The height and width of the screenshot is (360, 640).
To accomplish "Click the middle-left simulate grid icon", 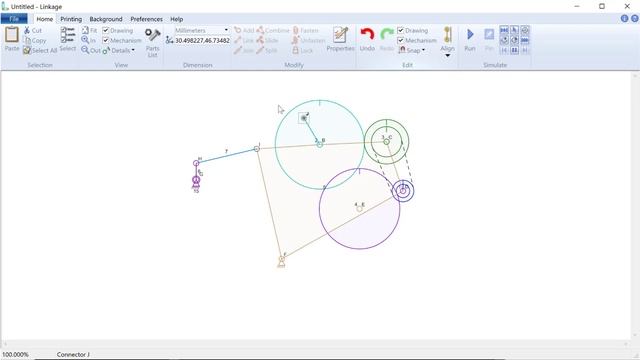I will [504, 40].
